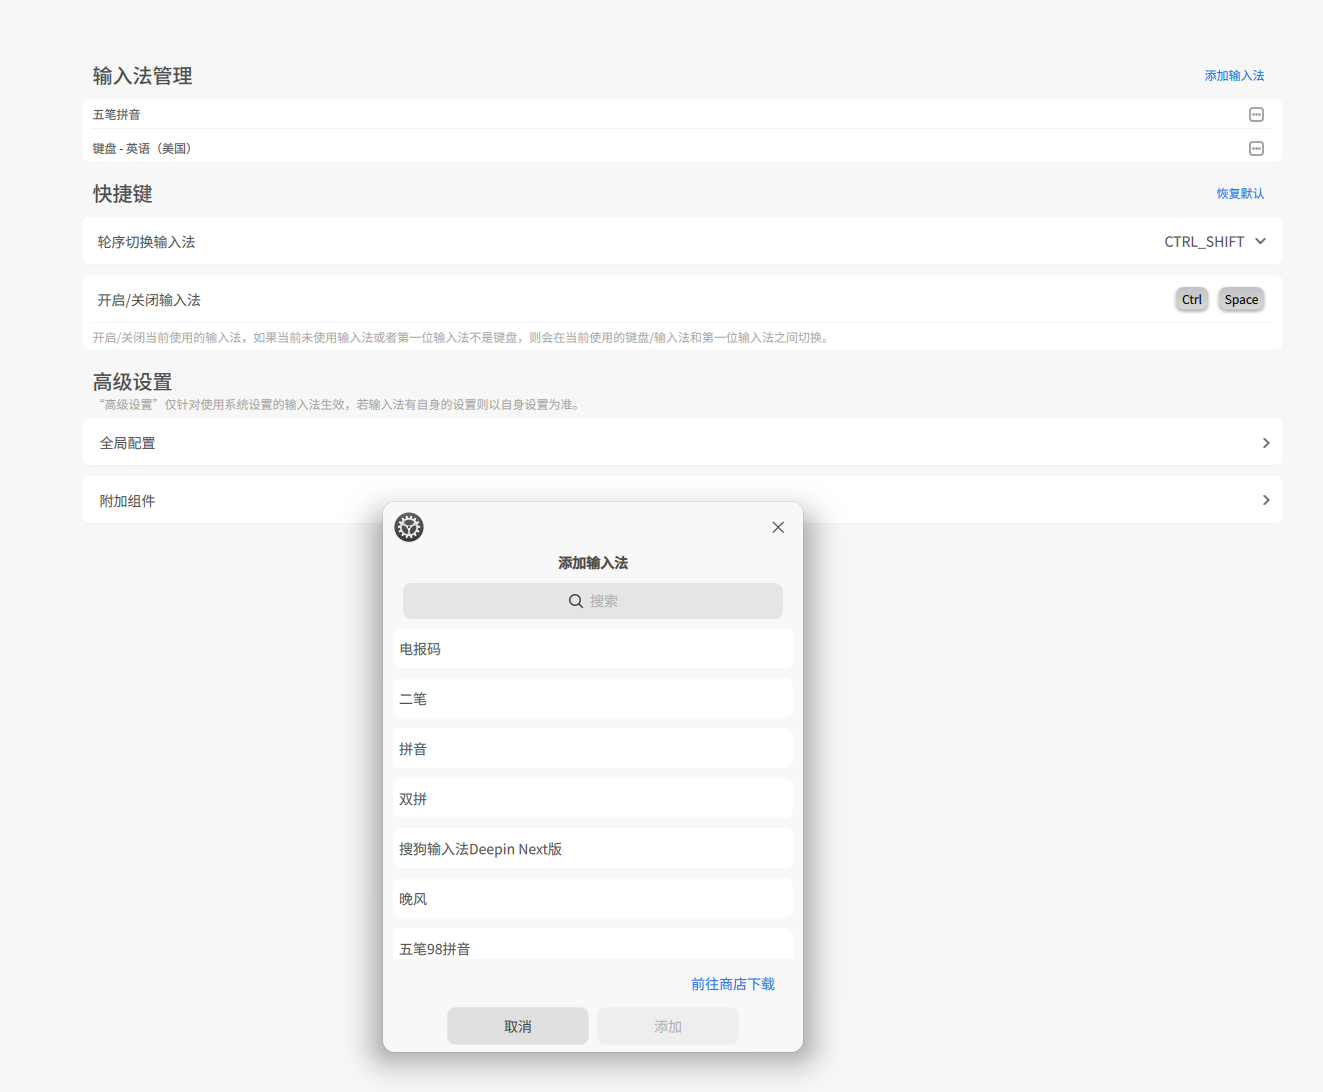Viewport: 1323px width, 1092px height.
Task: Select 拼音 in input method list
Action: pos(593,749)
